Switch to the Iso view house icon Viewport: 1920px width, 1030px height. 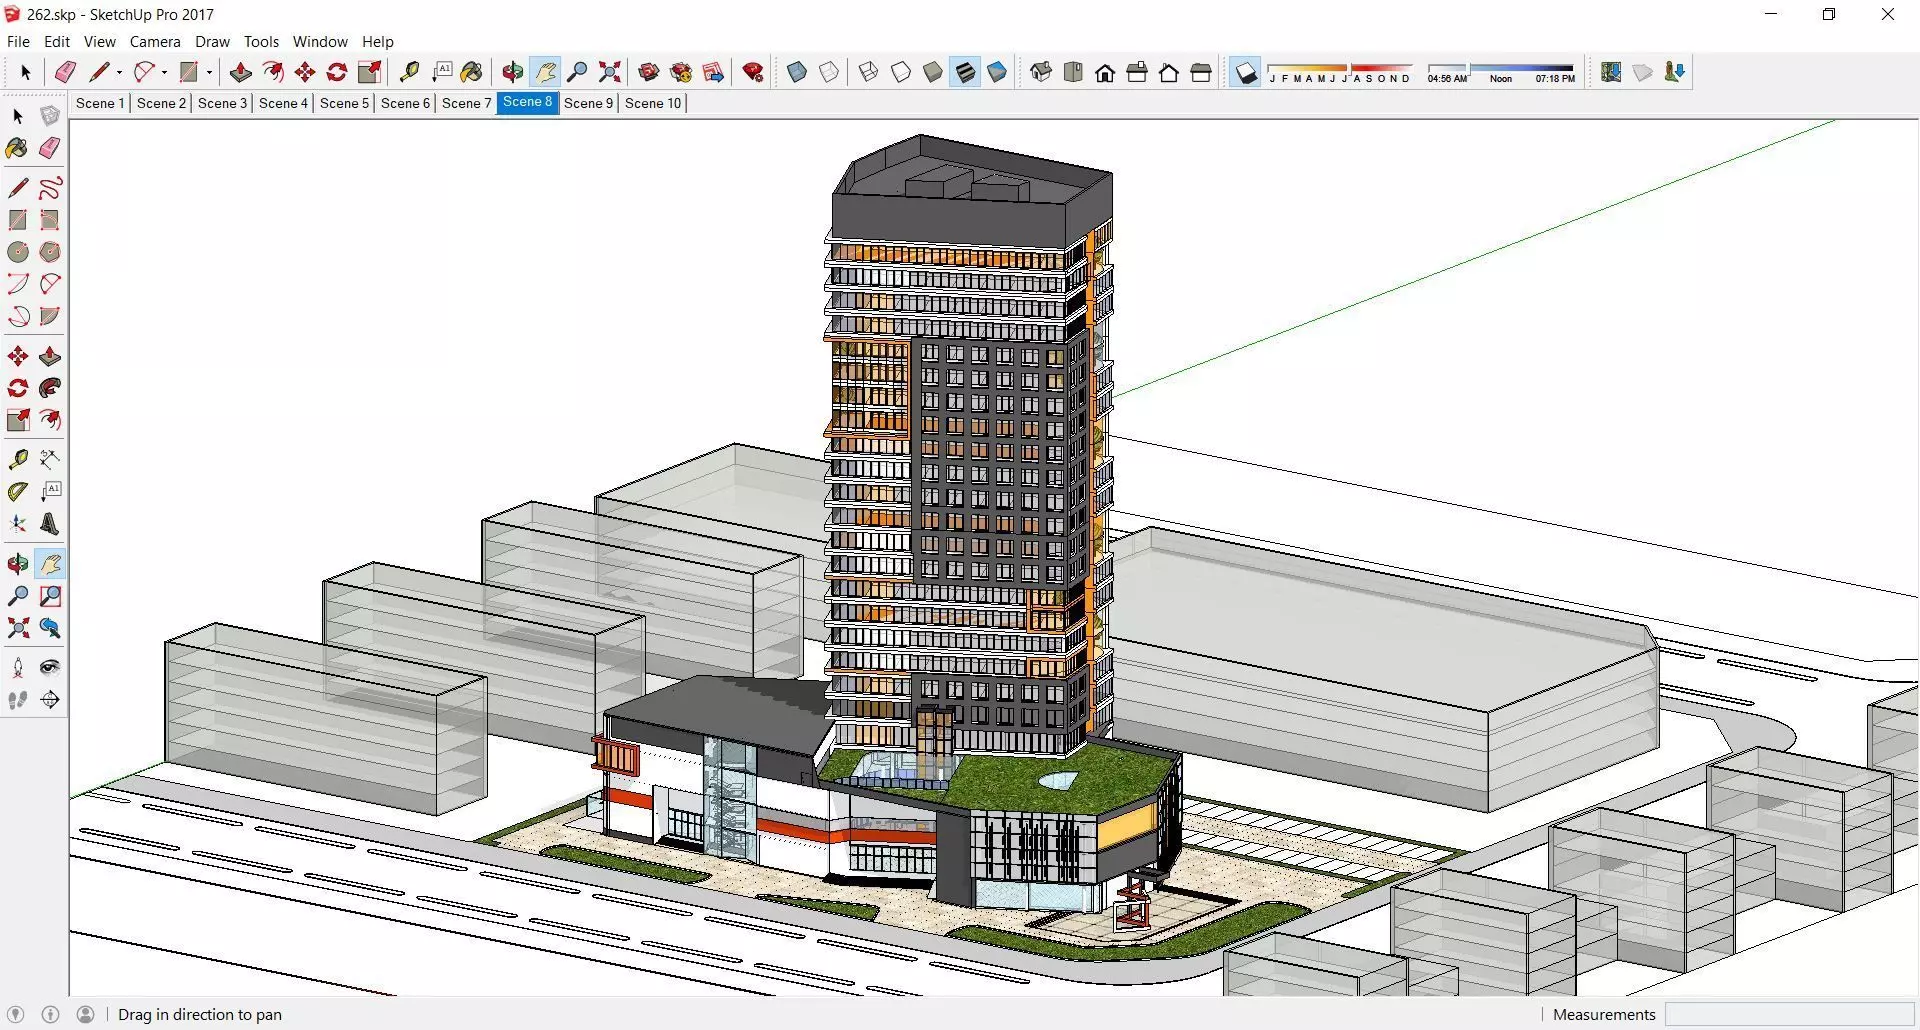pos(1041,72)
